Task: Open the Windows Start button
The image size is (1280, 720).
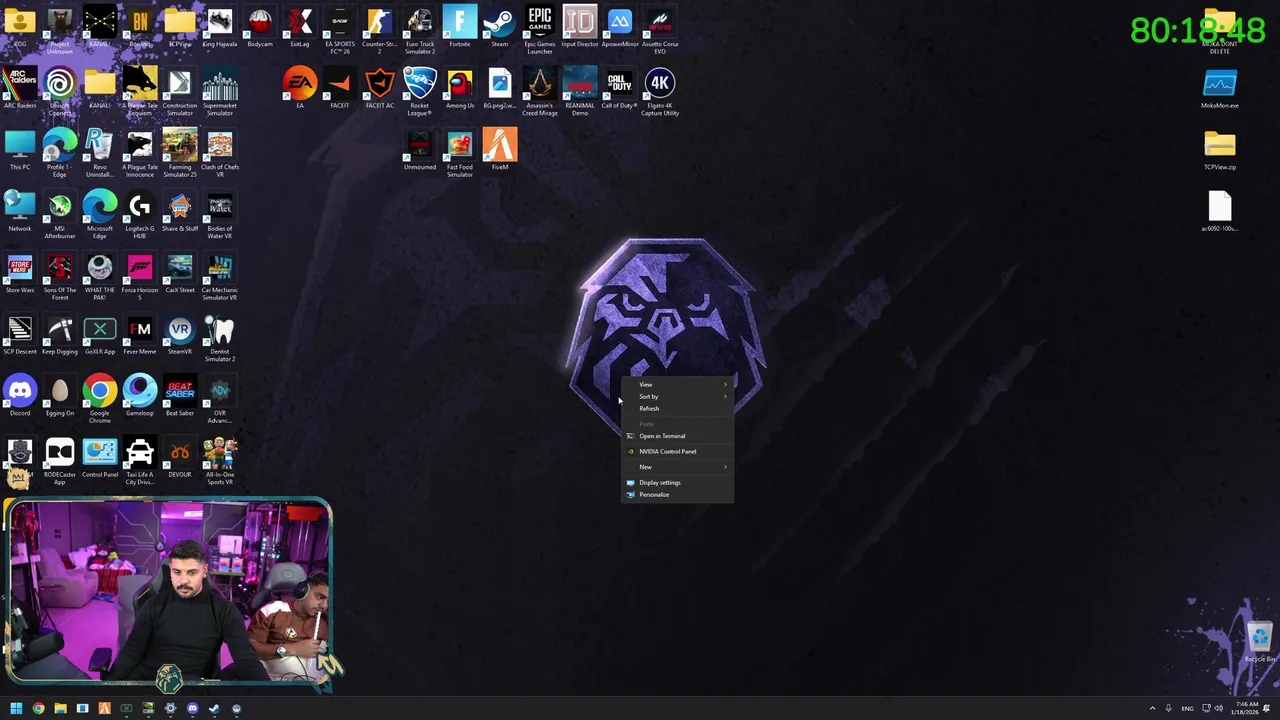Action: (16, 708)
